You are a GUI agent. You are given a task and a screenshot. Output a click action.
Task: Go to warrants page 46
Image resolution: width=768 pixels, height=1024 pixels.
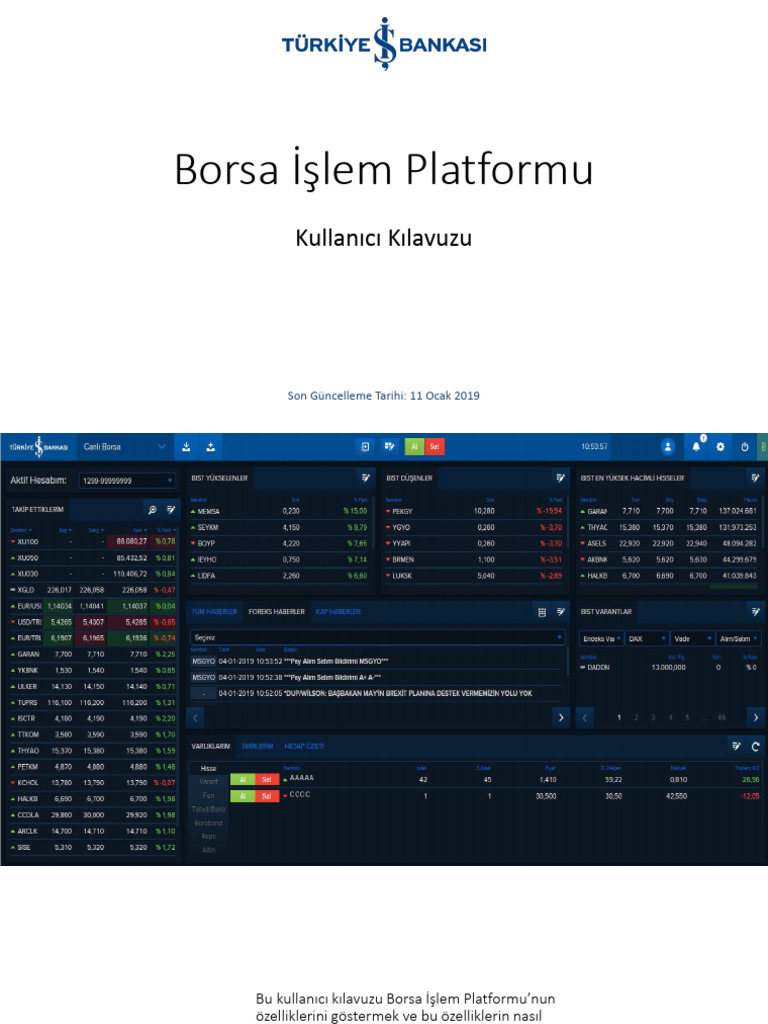tap(722, 717)
